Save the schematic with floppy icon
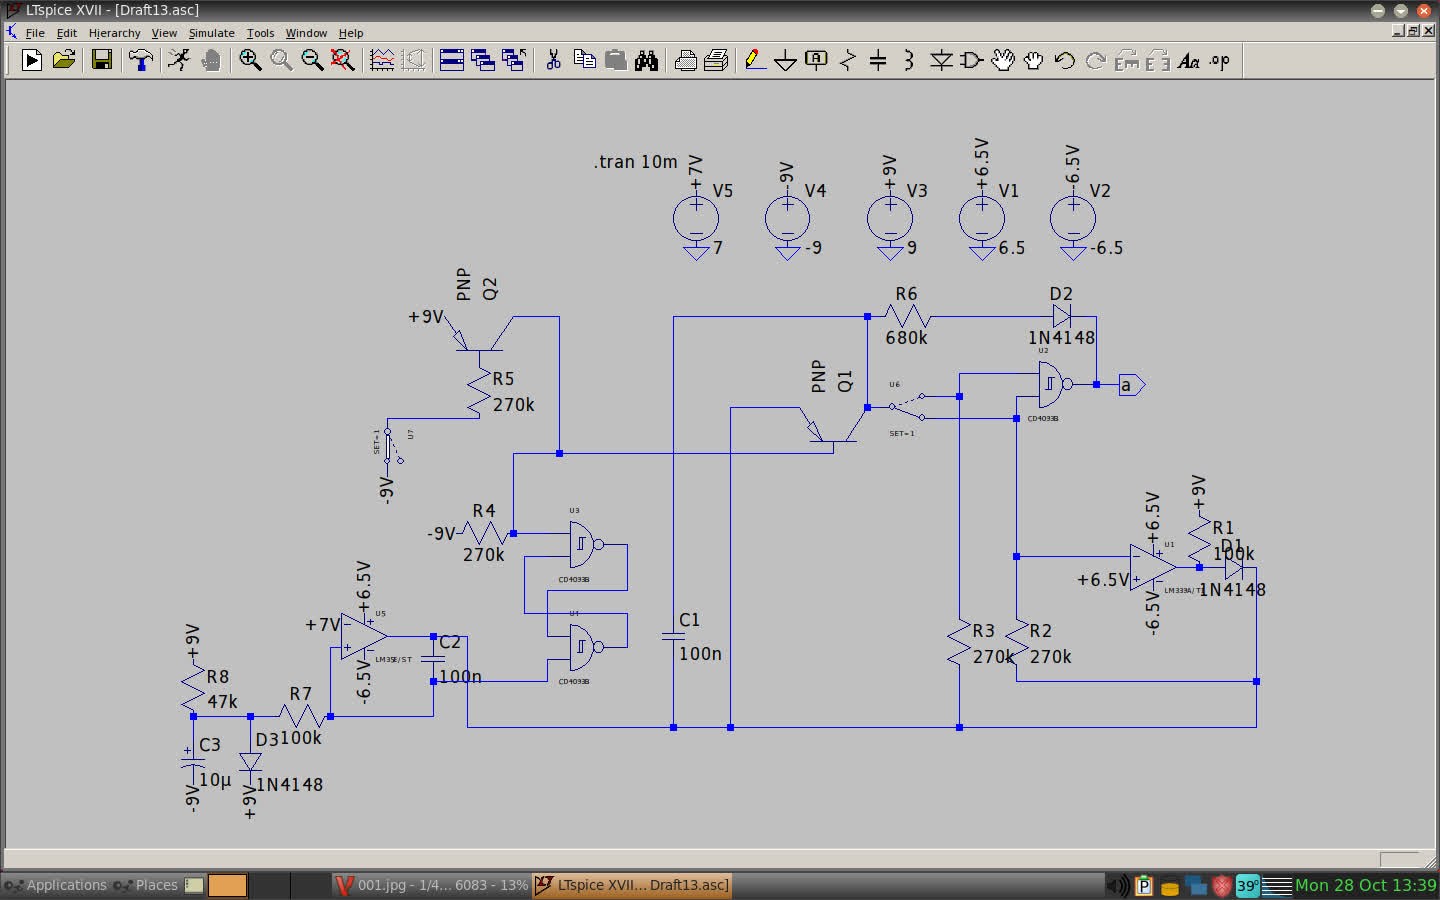Screen dimensions: 1440x900 (x=101, y=61)
